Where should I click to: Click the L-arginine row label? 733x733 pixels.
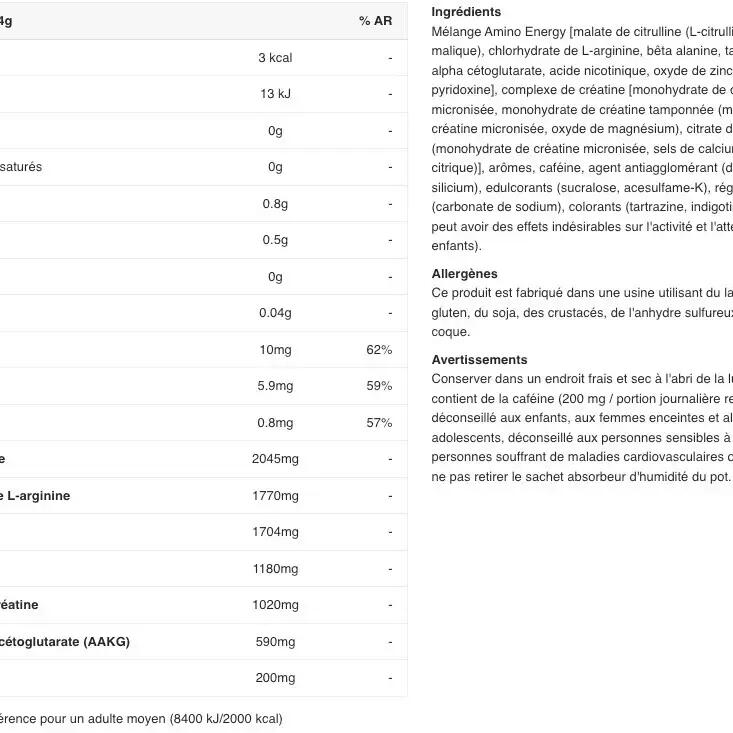tap(38, 495)
